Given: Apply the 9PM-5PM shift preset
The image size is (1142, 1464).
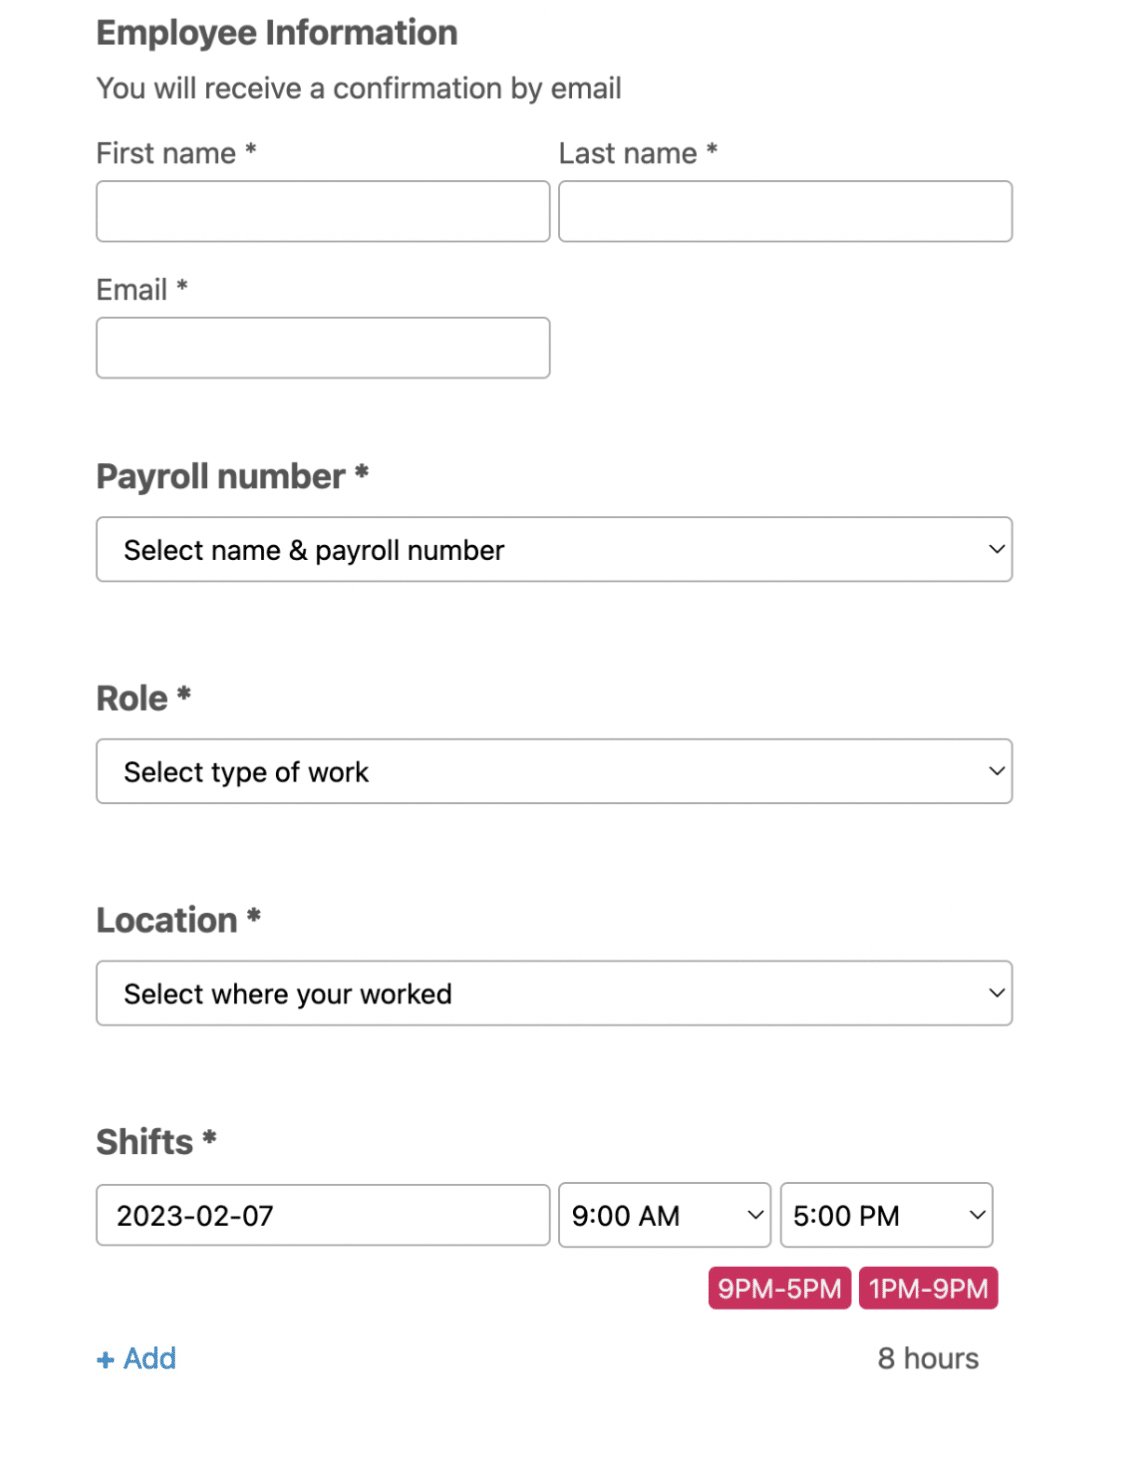Looking at the screenshot, I should point(779,1288).
